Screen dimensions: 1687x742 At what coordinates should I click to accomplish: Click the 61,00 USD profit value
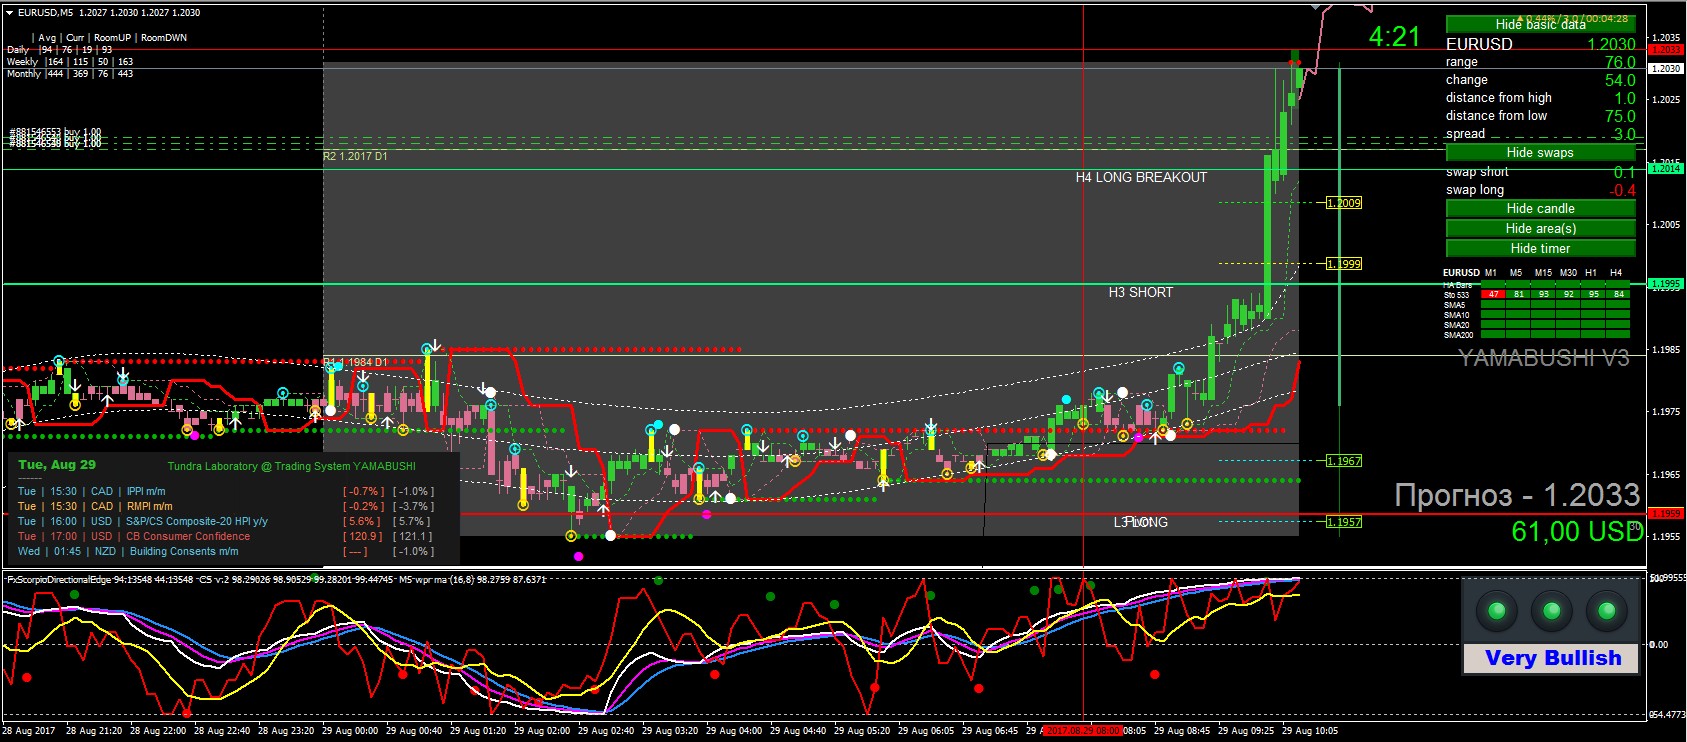[x=1577, y=531]
